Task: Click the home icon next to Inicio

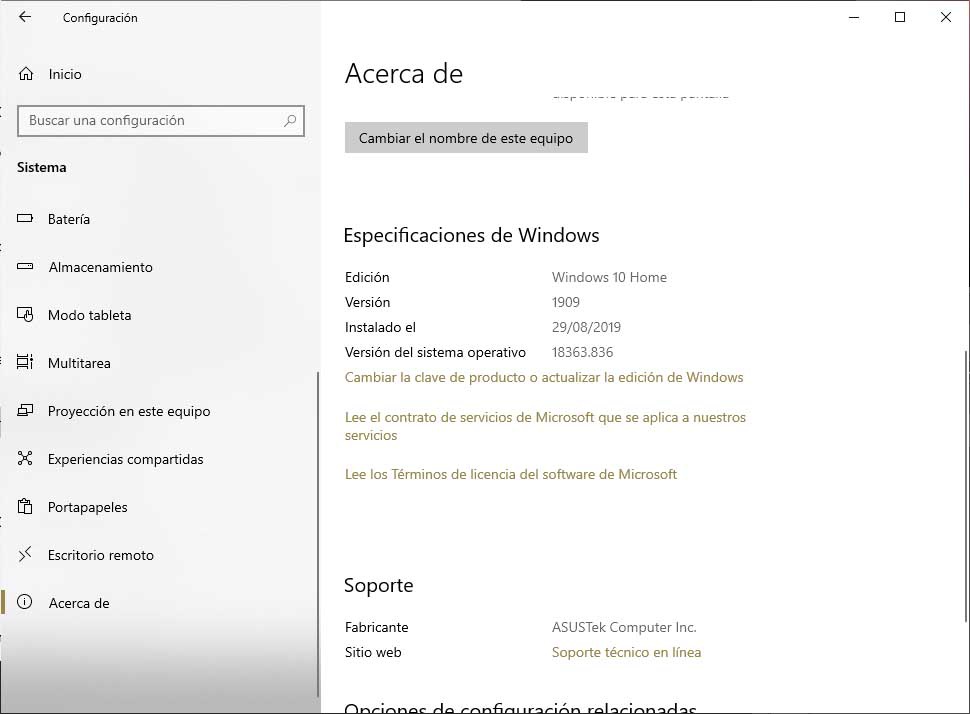Action: (x=26, y=73)
